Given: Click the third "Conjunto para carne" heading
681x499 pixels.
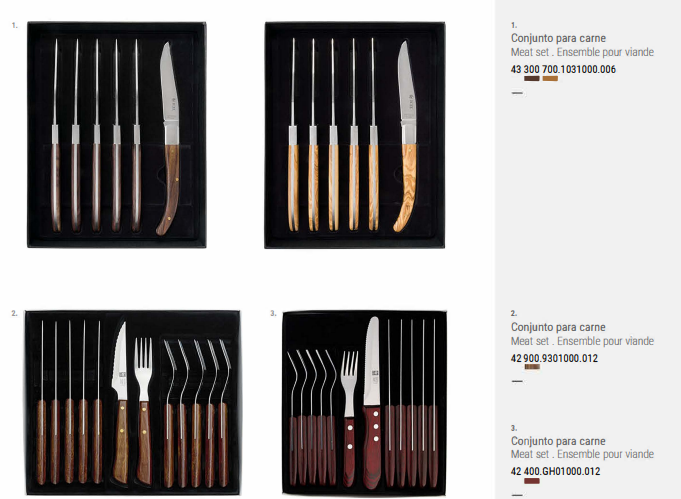Looking at the screenshot, I should (x=558, y=441).
